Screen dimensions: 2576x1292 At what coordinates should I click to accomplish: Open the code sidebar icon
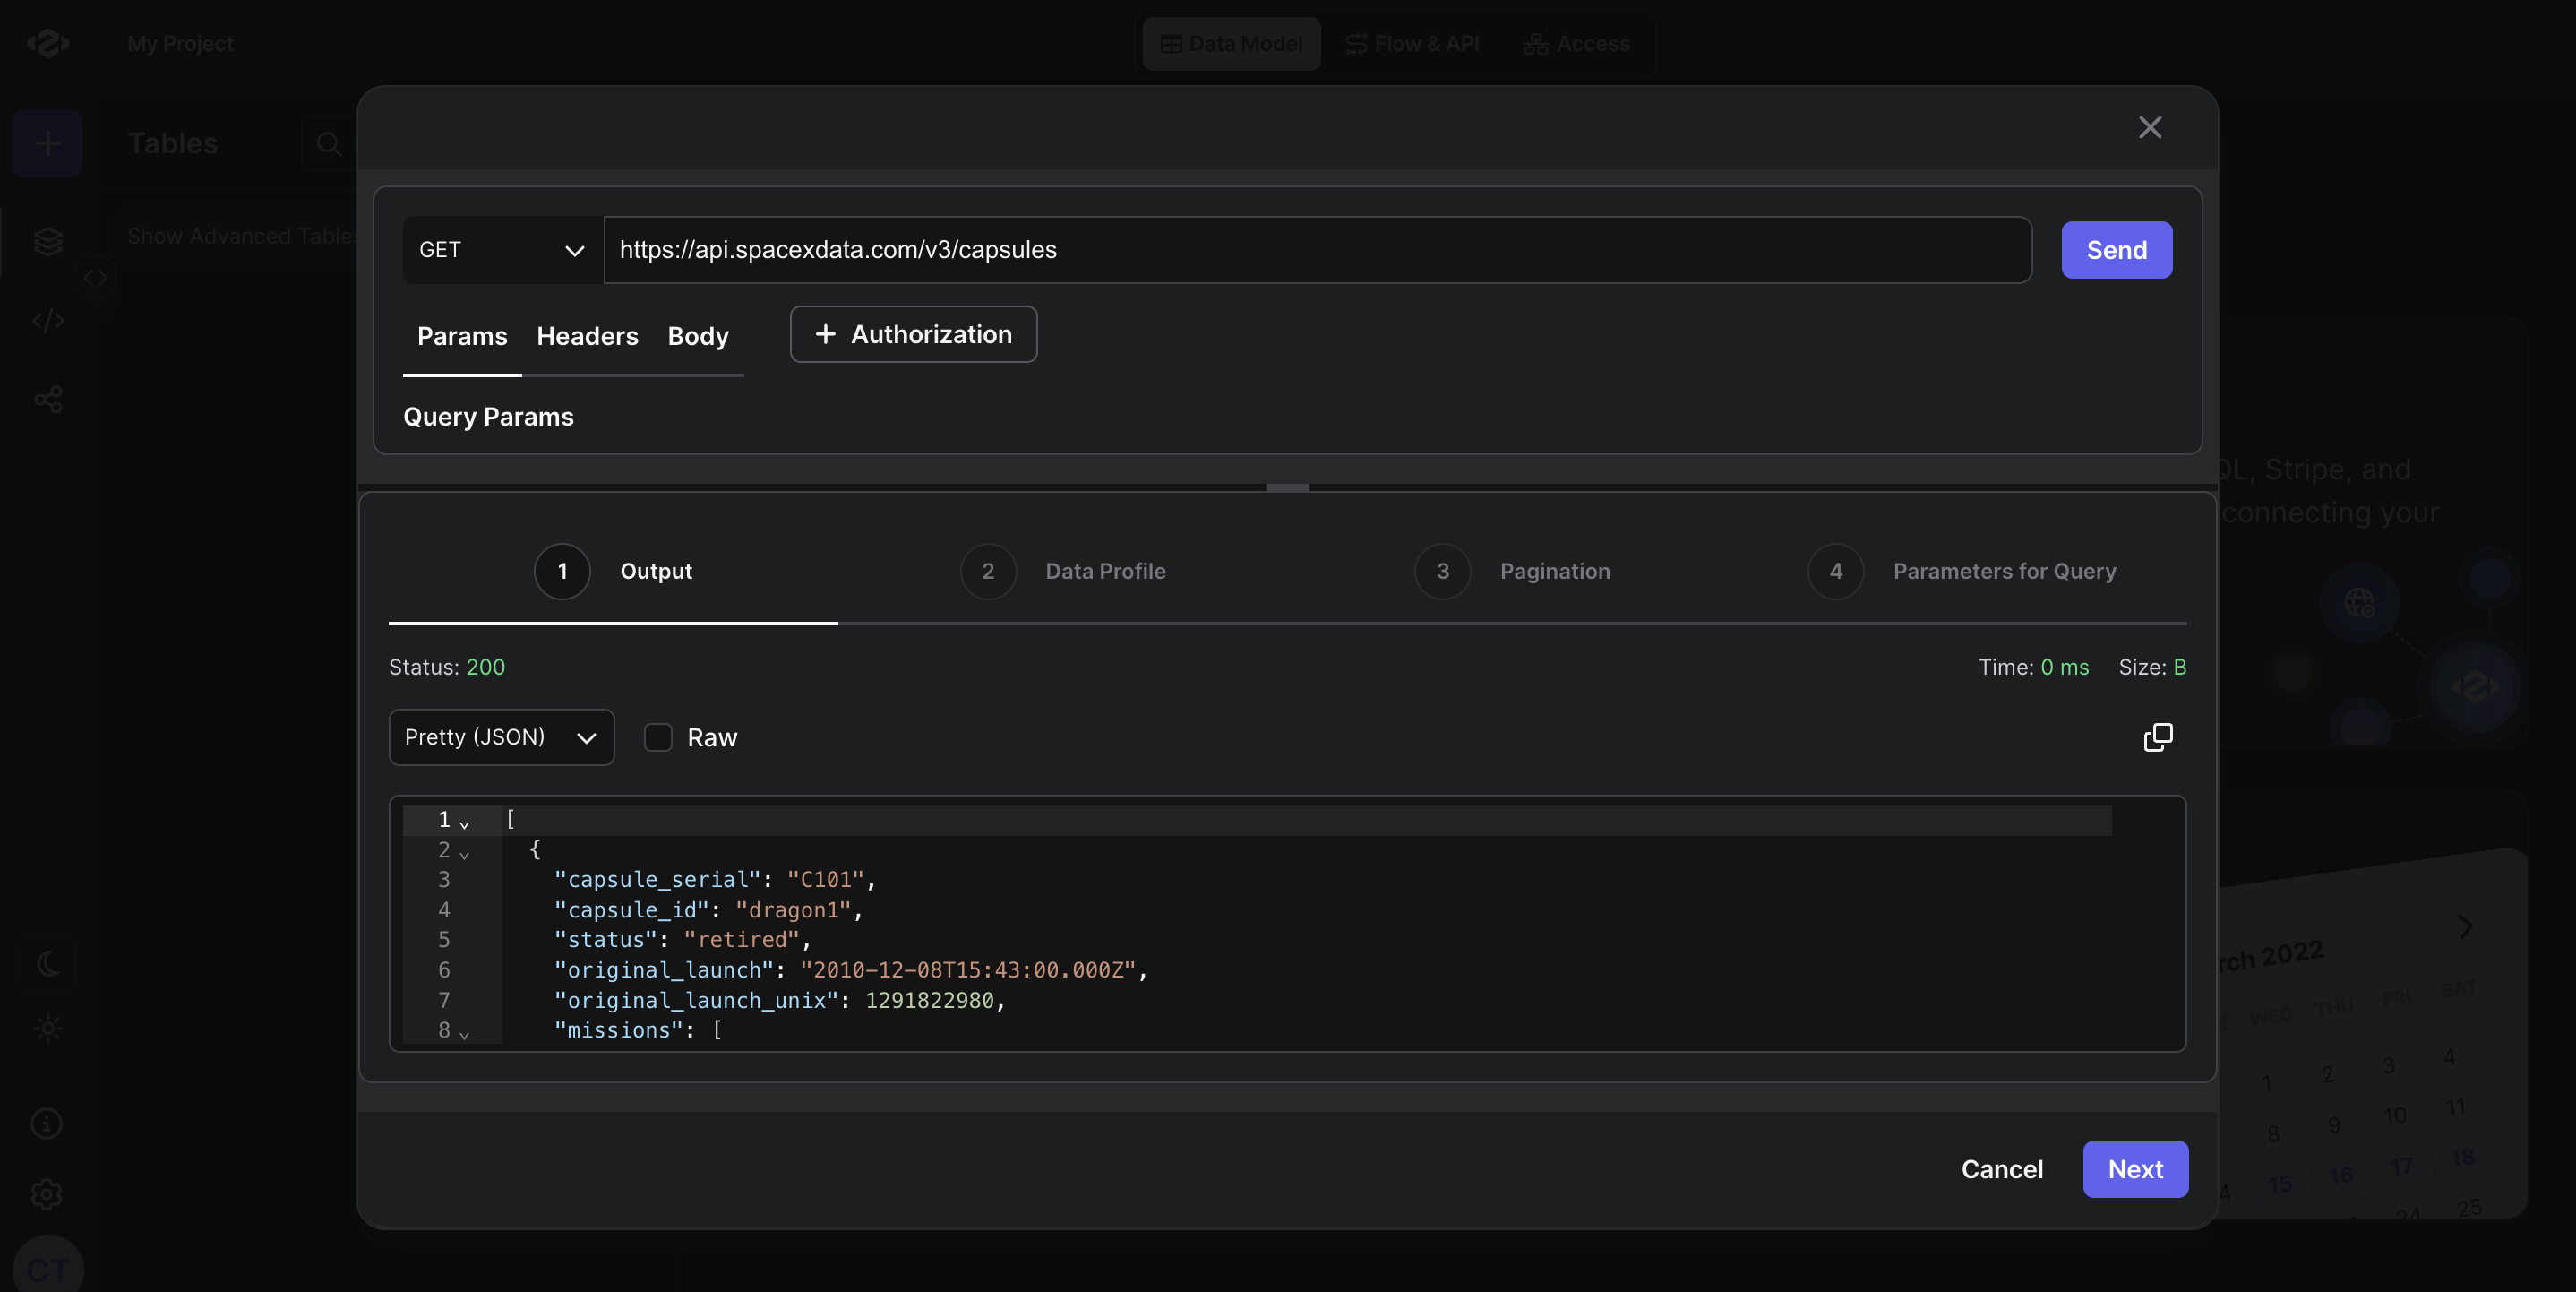(48, 321)
